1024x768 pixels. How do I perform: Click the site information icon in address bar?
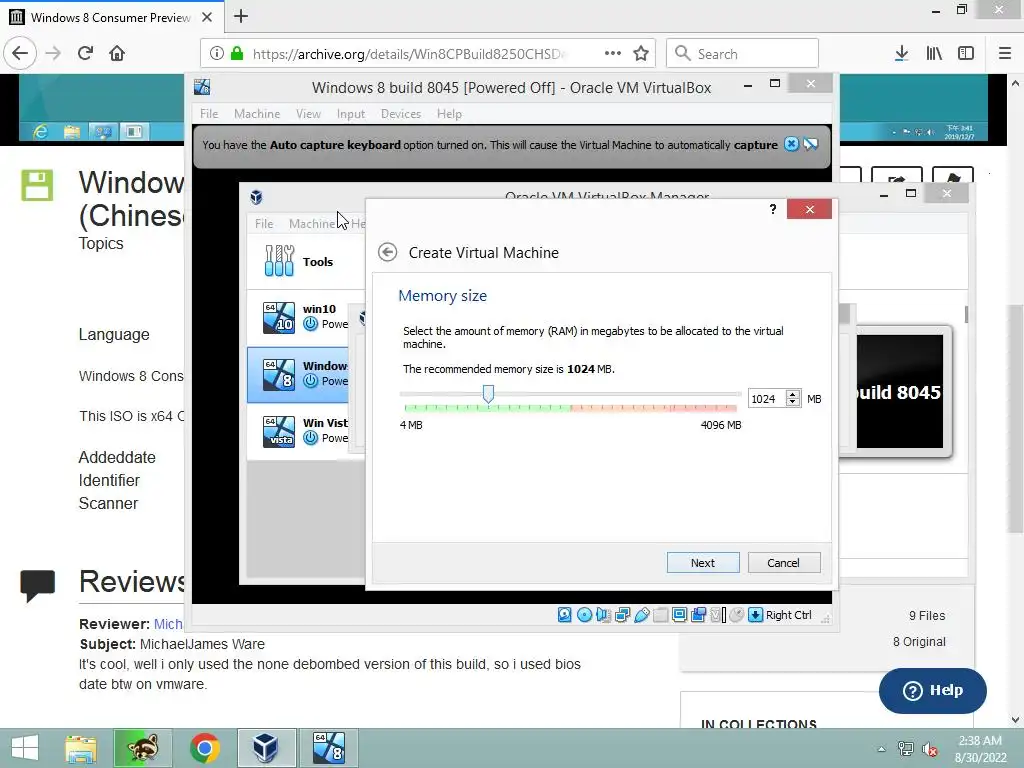coord(216,53)
